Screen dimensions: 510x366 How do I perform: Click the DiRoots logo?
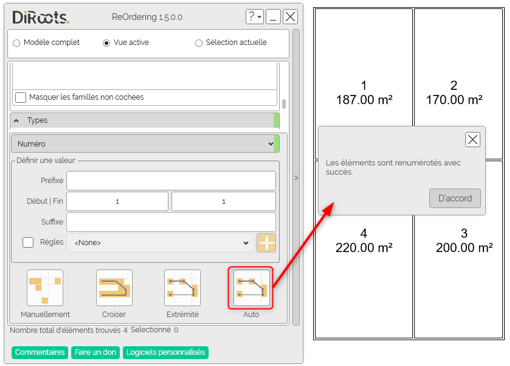(x=41, y=17)
